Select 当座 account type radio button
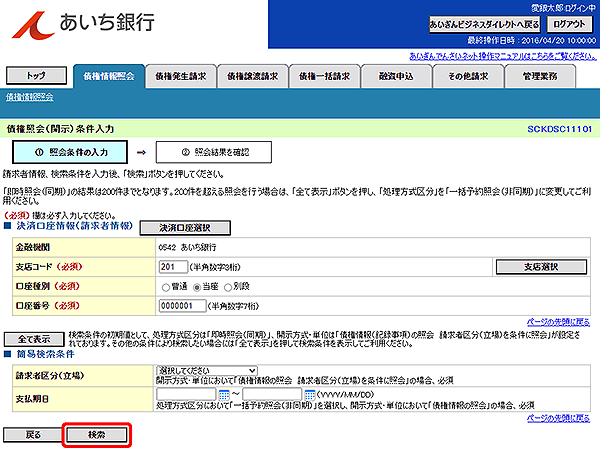Screen dimensions: 600x465 coord(197,287)
